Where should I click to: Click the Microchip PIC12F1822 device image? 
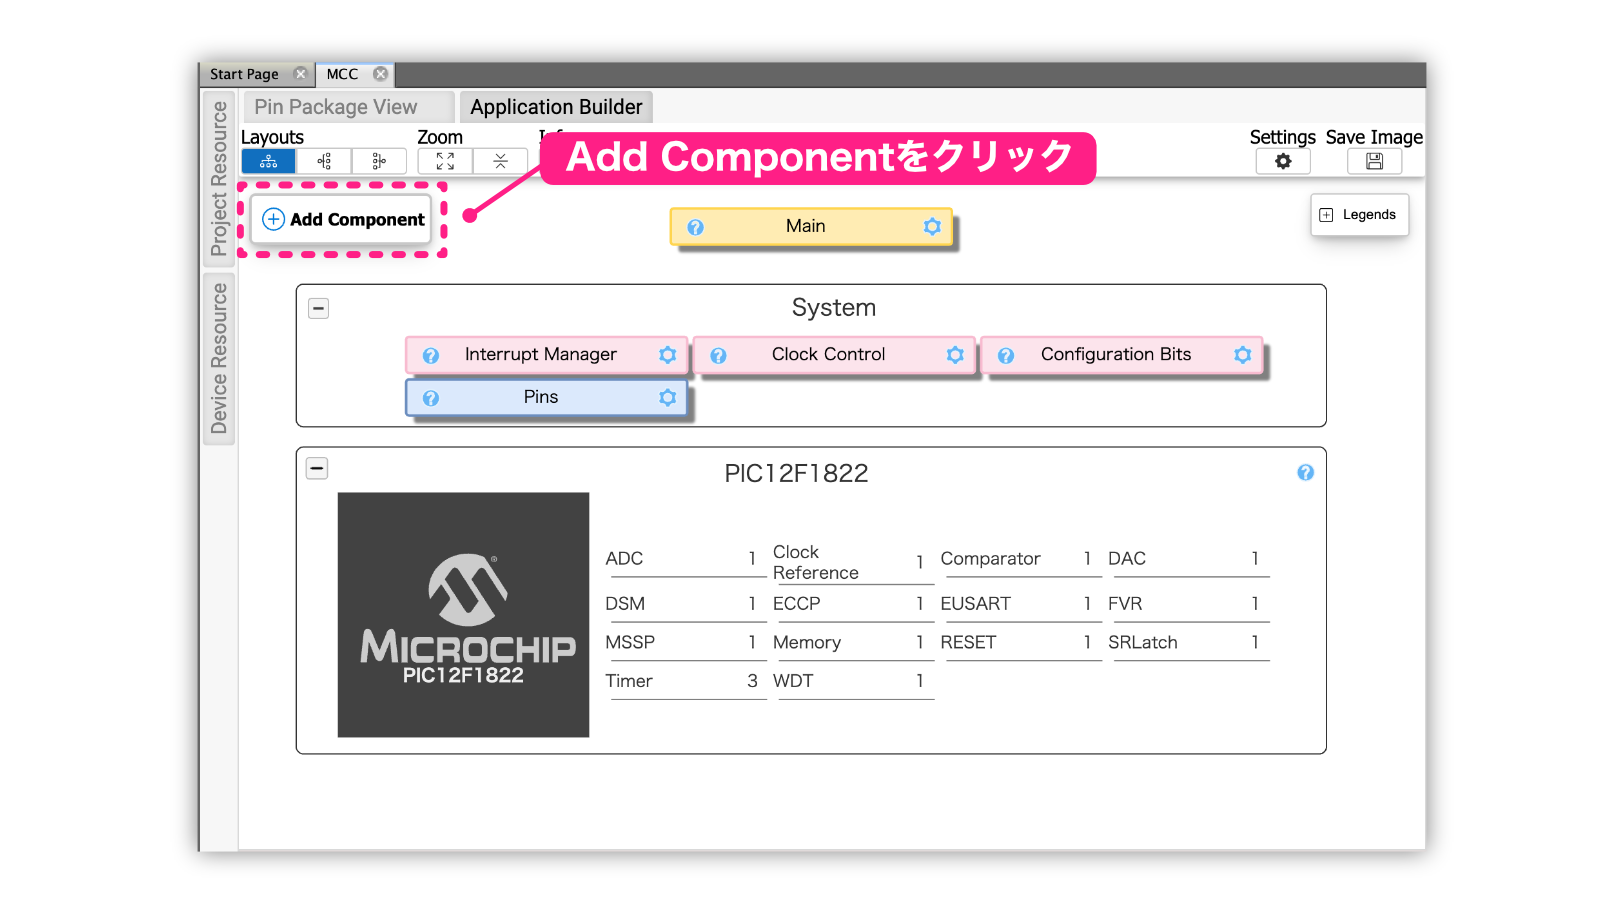(x=463, y=615)
